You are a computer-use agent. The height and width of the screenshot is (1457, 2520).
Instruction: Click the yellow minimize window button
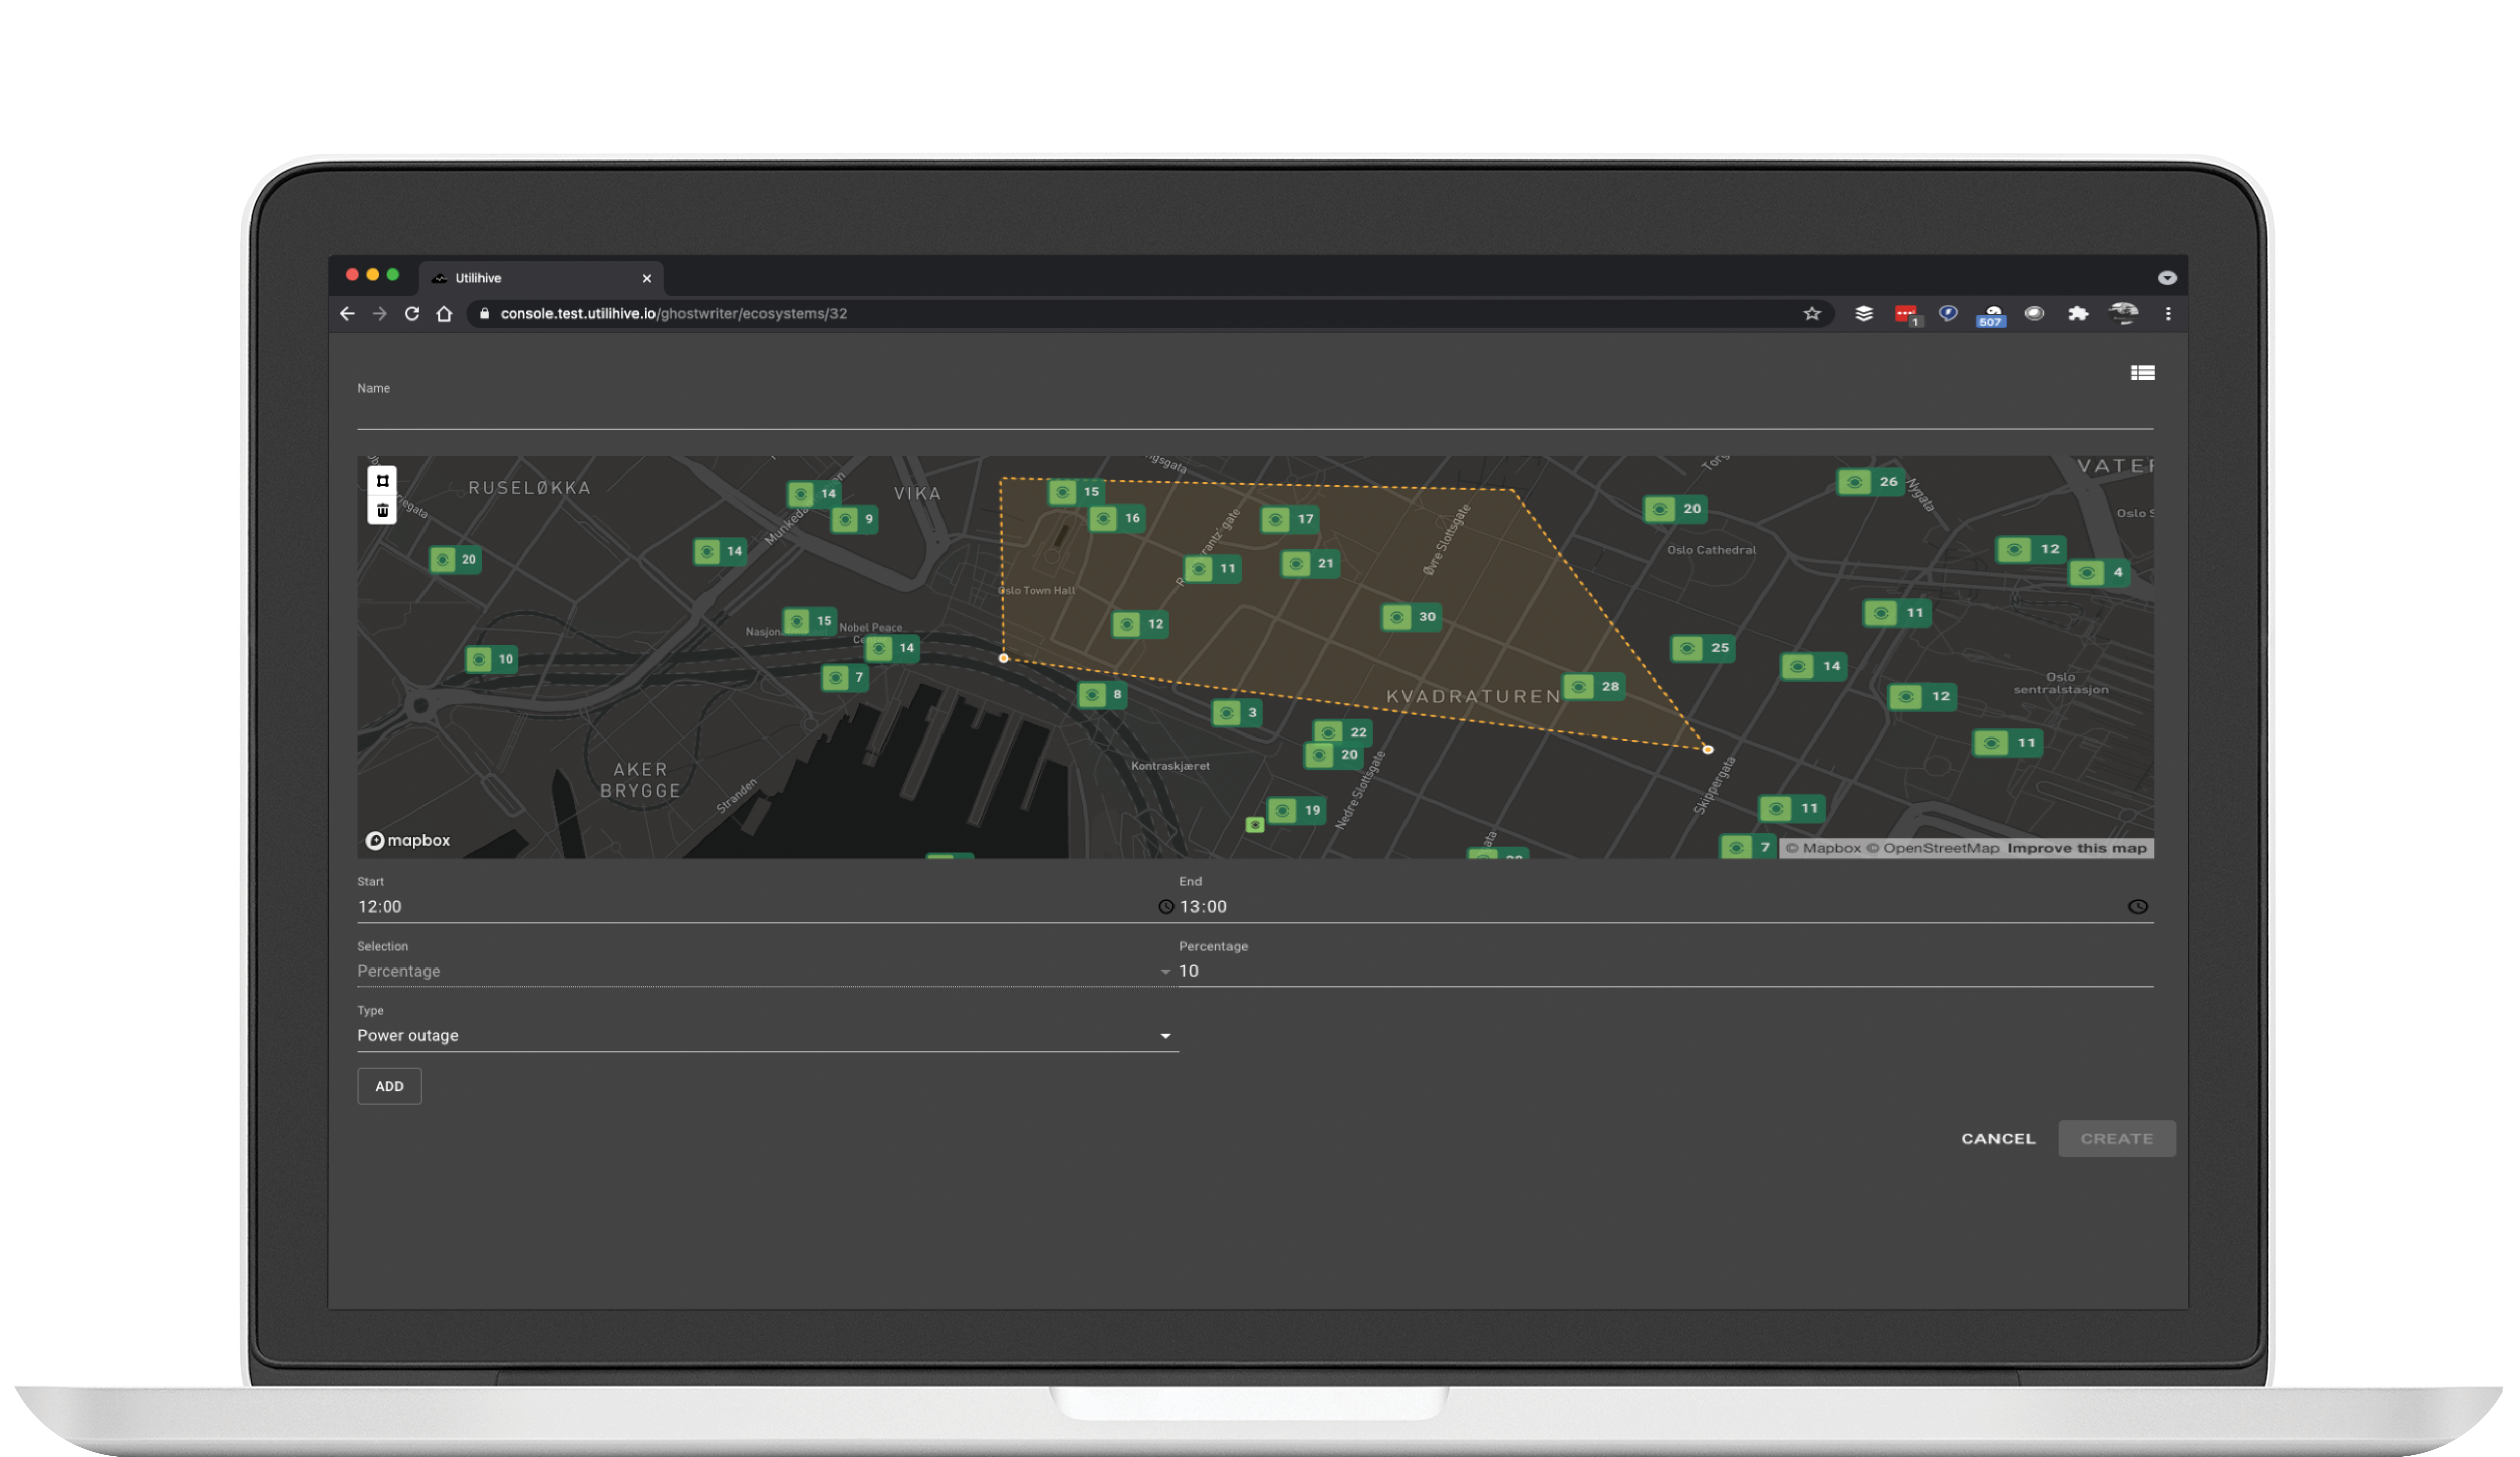point(373,275)
